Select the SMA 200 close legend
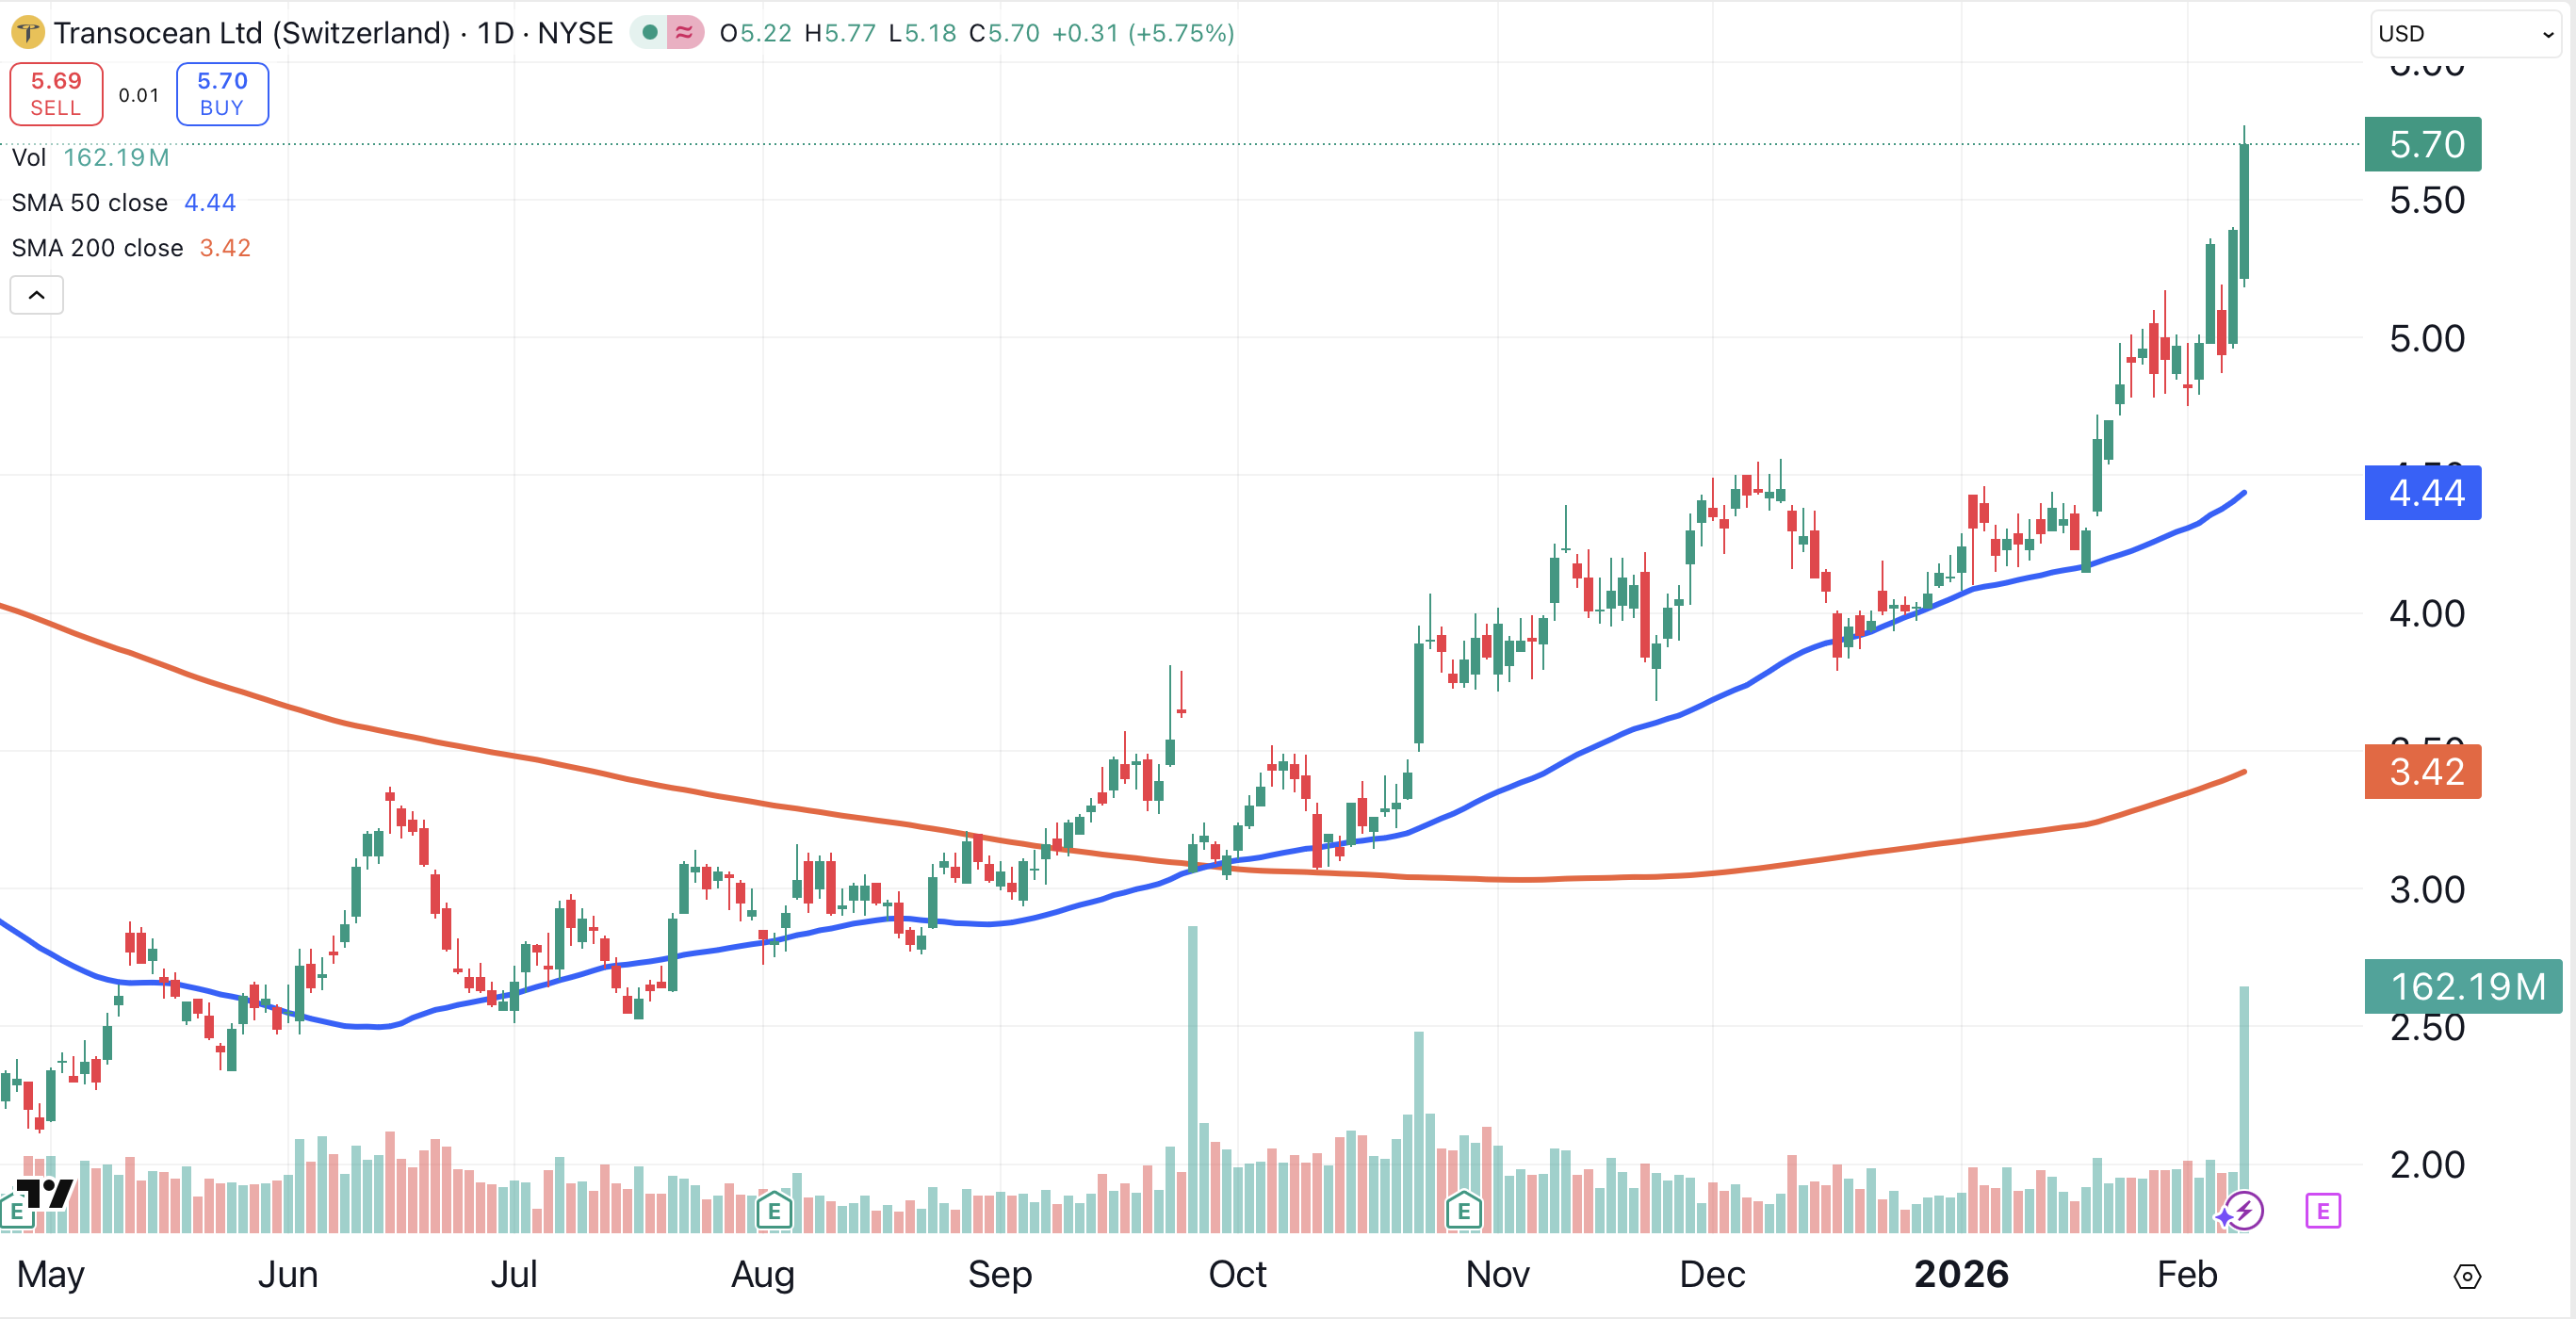 pos(98,248)
